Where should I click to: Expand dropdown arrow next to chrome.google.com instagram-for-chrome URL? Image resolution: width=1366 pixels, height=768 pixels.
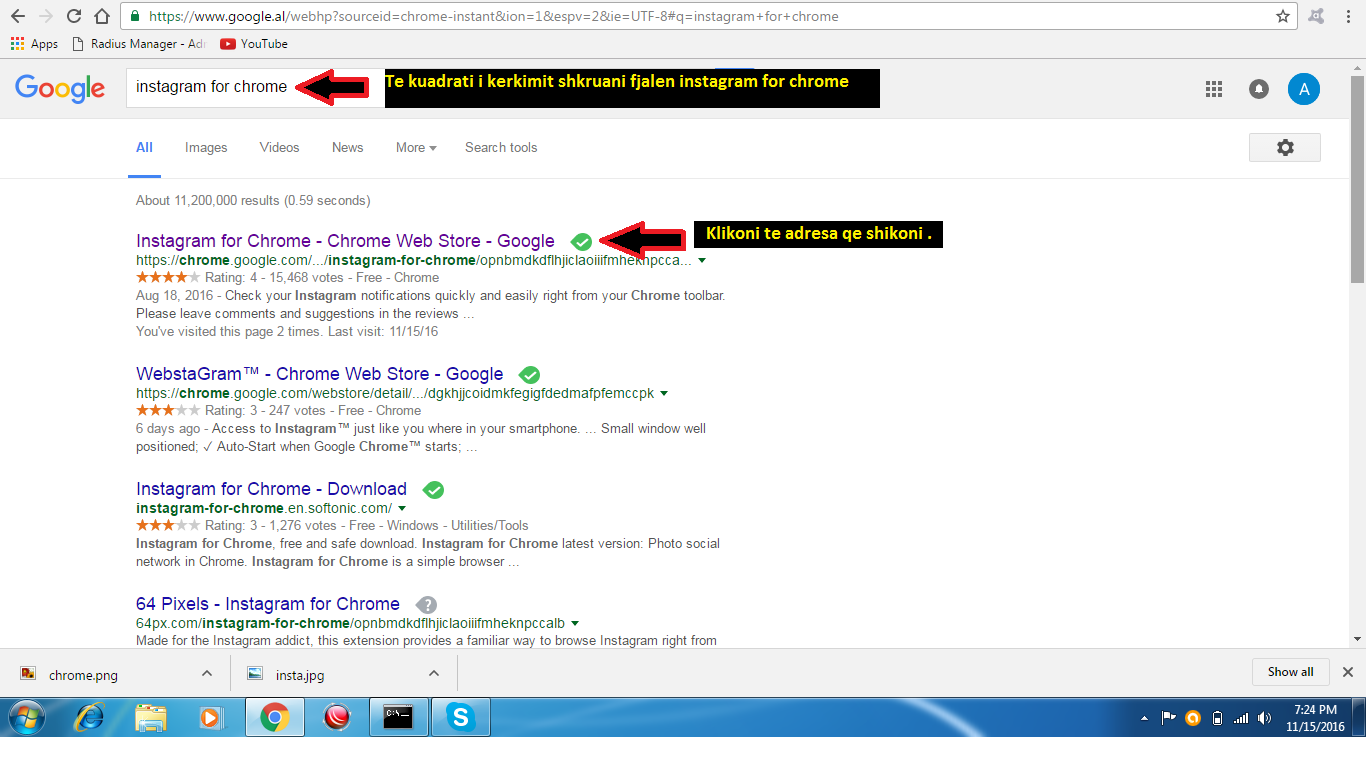pos(702,260)
